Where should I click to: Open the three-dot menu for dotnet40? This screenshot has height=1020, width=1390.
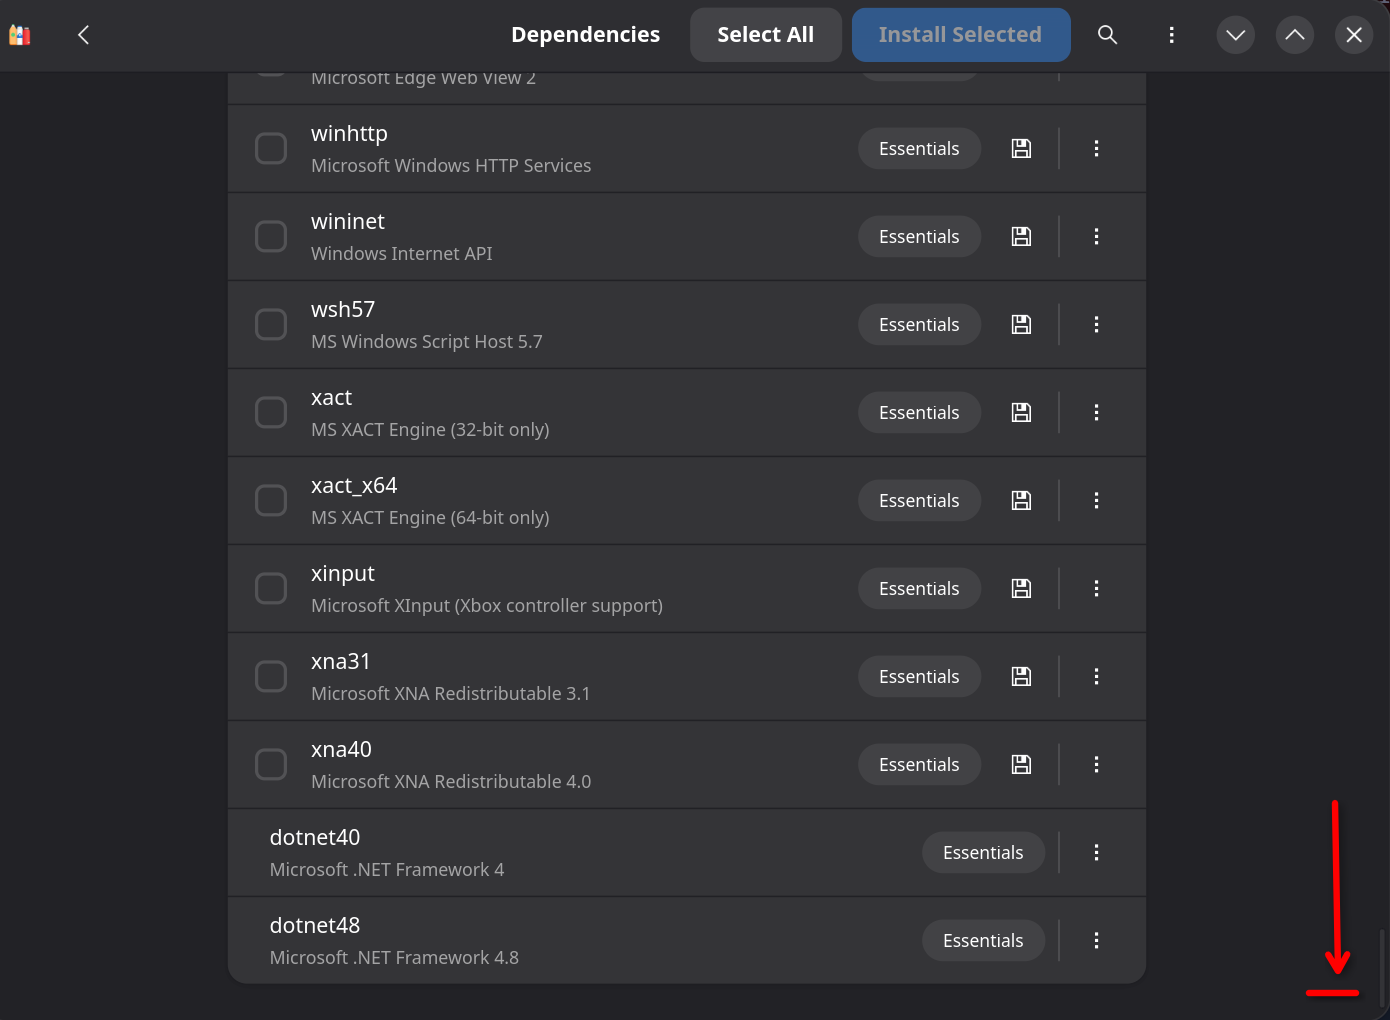pos(1097,853)
